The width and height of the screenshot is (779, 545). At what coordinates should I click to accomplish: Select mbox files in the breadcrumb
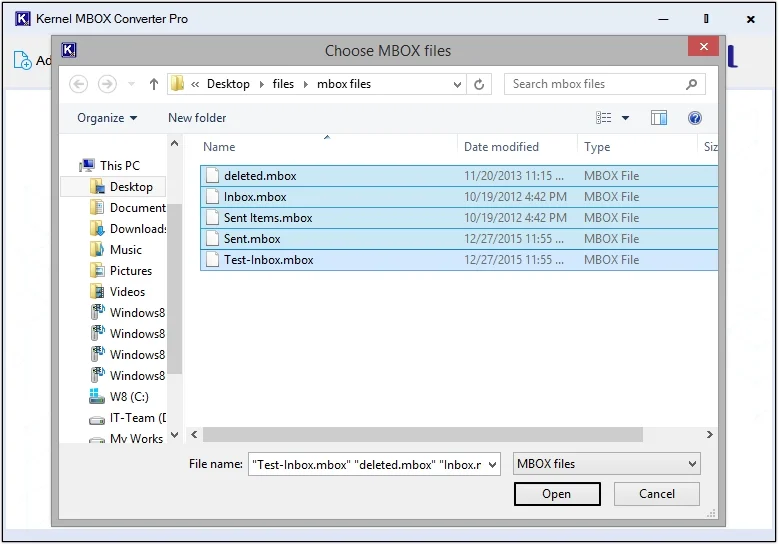click(344, 84)
